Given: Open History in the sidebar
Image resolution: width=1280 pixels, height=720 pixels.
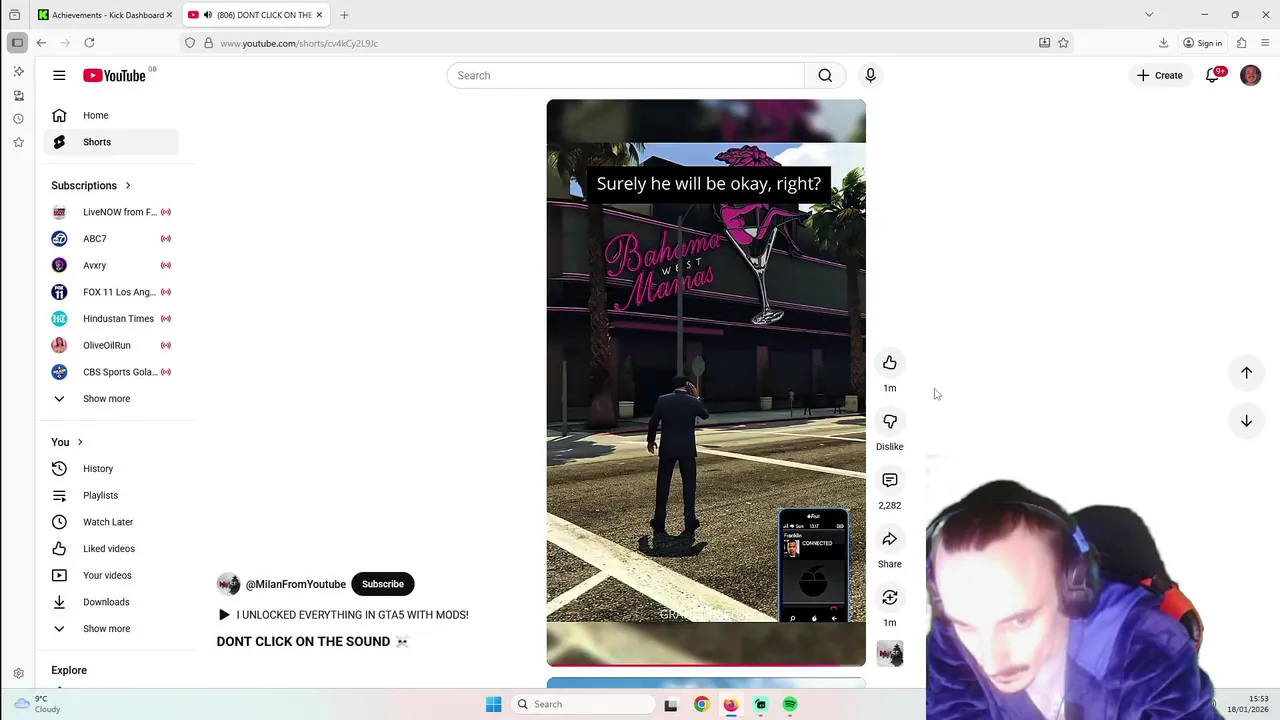Looking at the screenshot, I should (111, 468).
